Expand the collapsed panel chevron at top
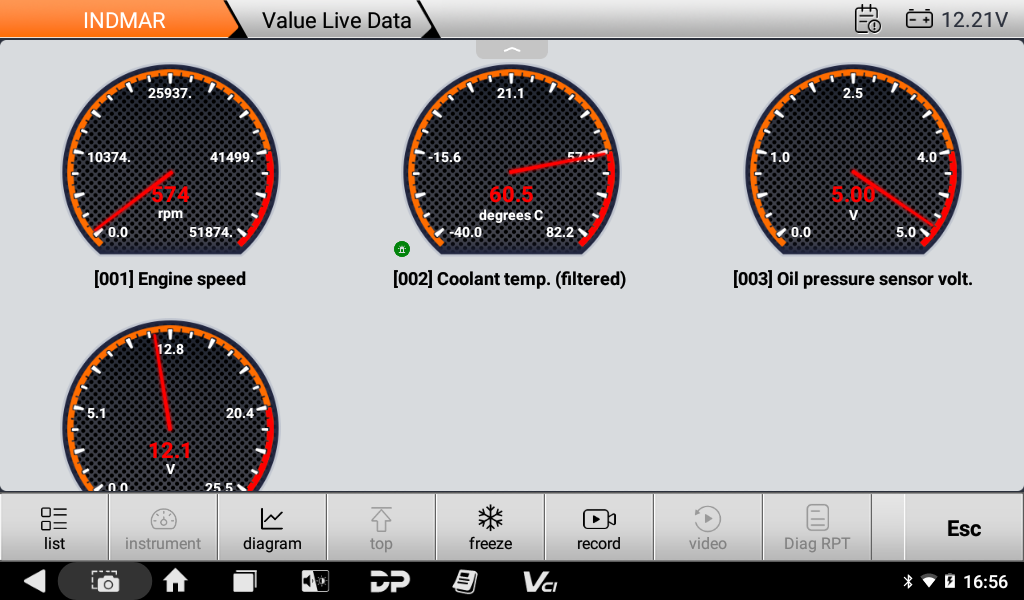The height and width of the screenshot is (600, 1024). 512,50
